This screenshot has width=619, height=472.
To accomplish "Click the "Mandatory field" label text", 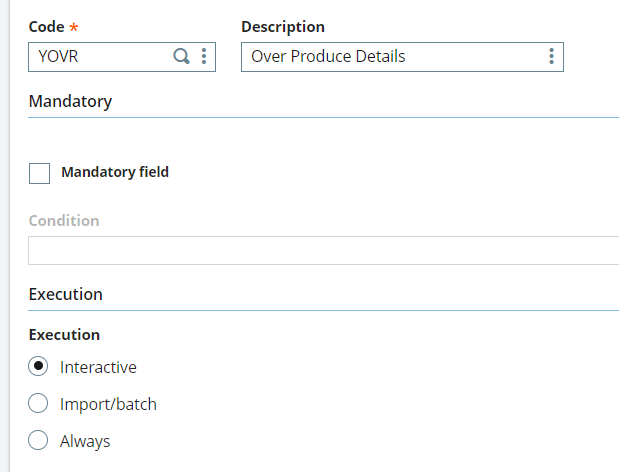I will (x=115, y=172).
